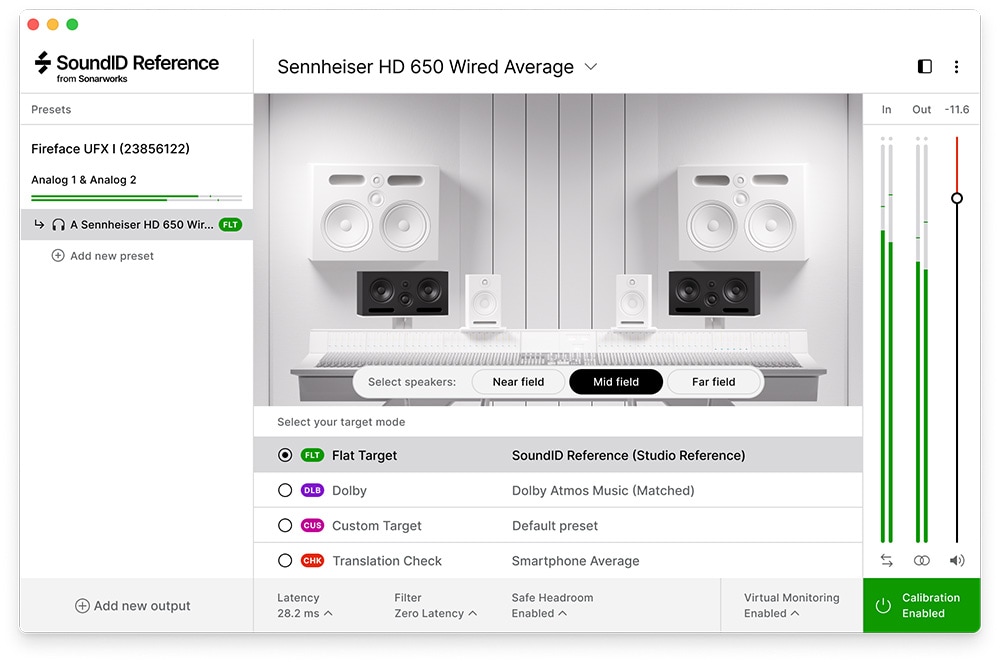Screen dimensions: 1000x662
Task: Expand the Latency 28.2 ms menu
Action: click(x=305, y=606)
